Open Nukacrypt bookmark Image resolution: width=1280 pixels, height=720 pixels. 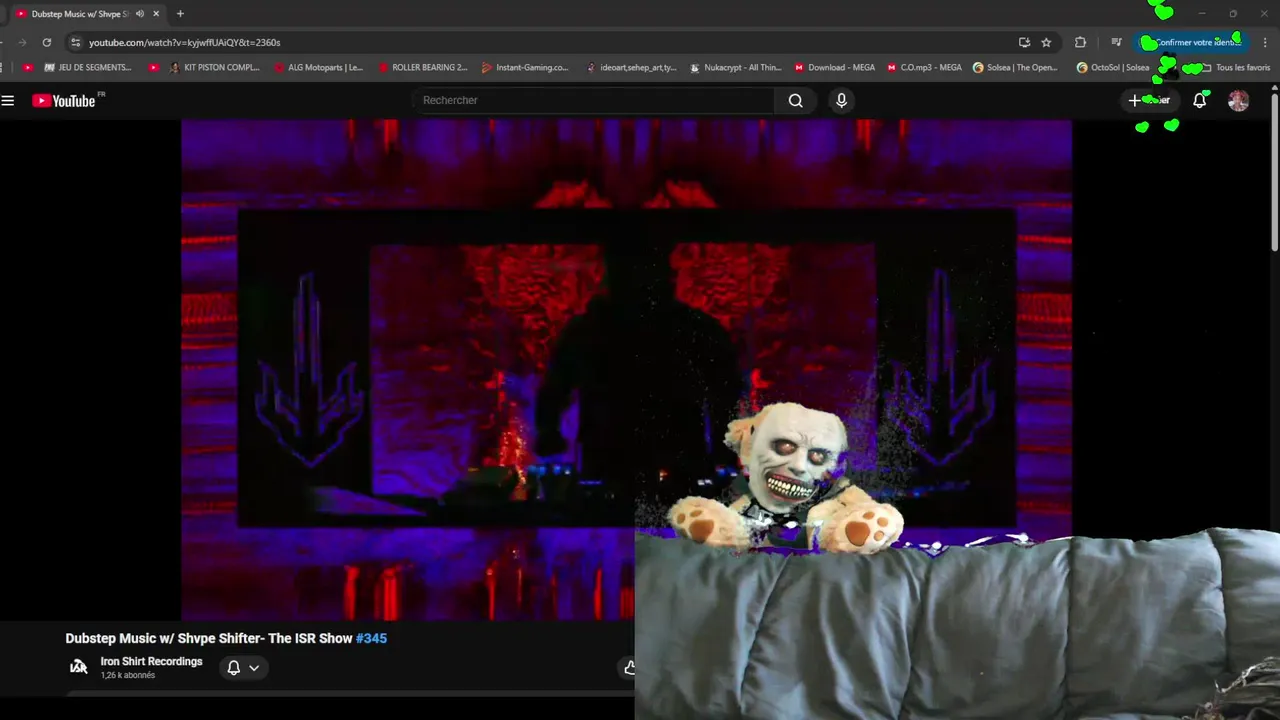735,68
